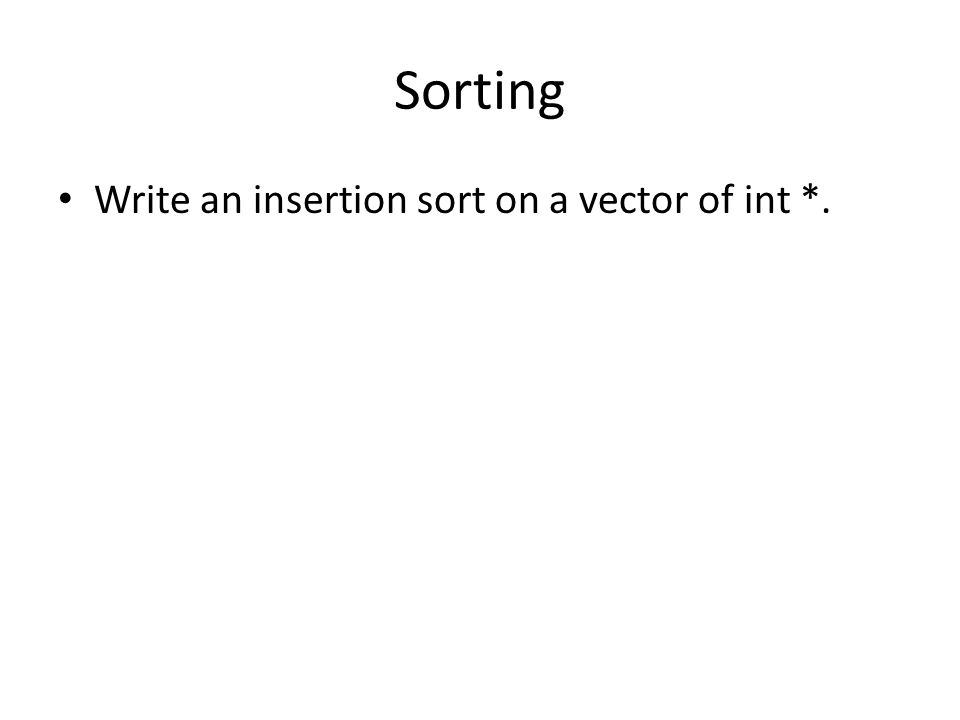Viewport: 960px width, 720px height.
Task: Click the word "an" after "Write"
Action: click(221, 203)
